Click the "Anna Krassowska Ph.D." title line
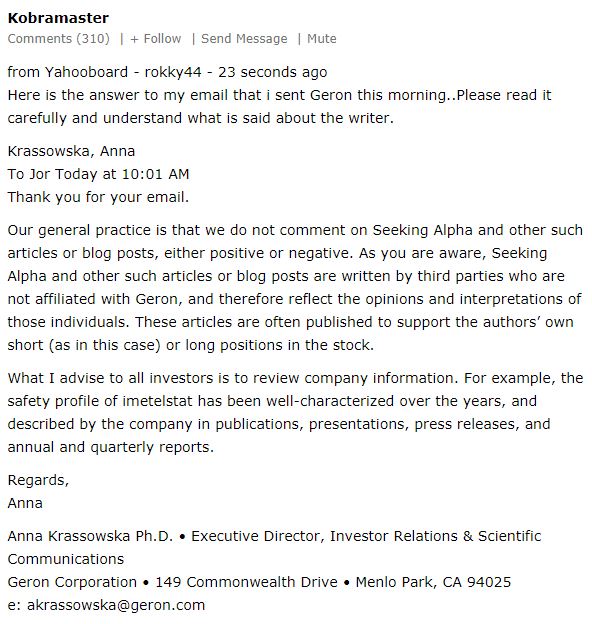This screenshot has width=592, height=624. click(x=275, y=536)
